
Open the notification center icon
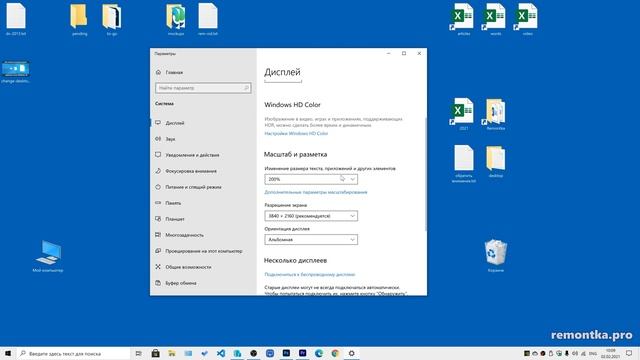629,353
